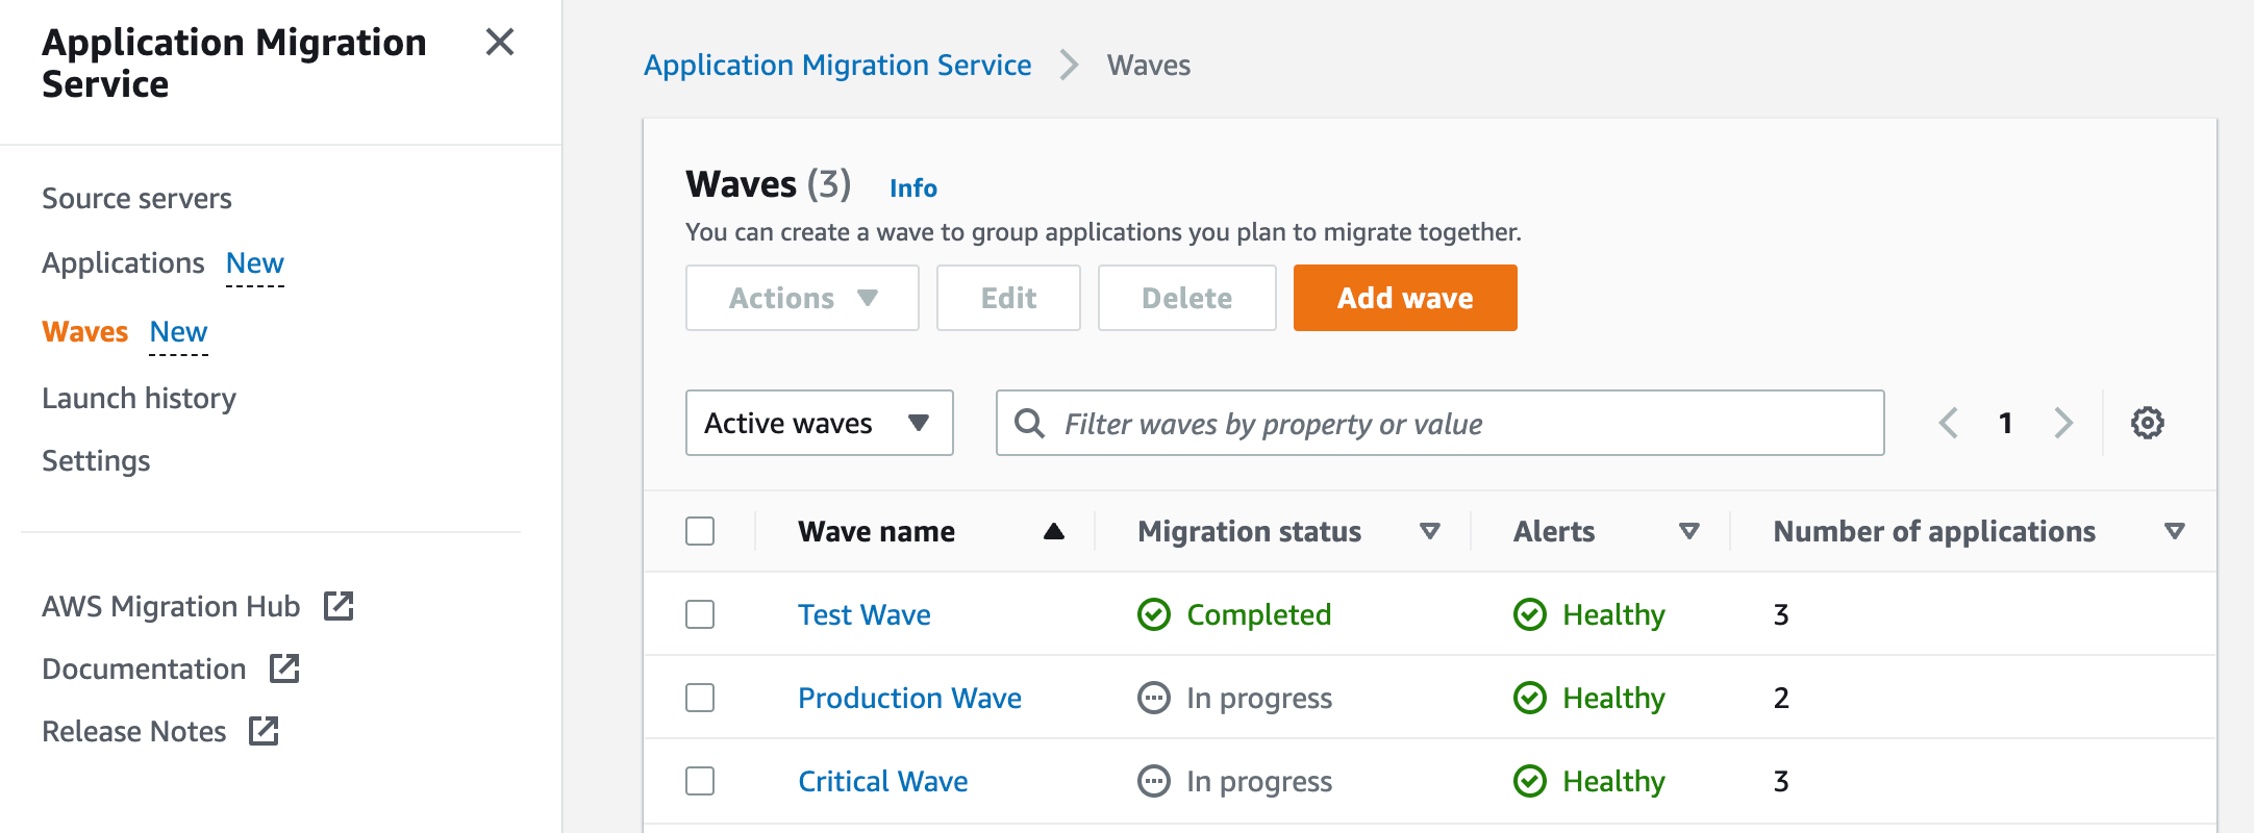Click the Add wave button

tap(1405, 298)
